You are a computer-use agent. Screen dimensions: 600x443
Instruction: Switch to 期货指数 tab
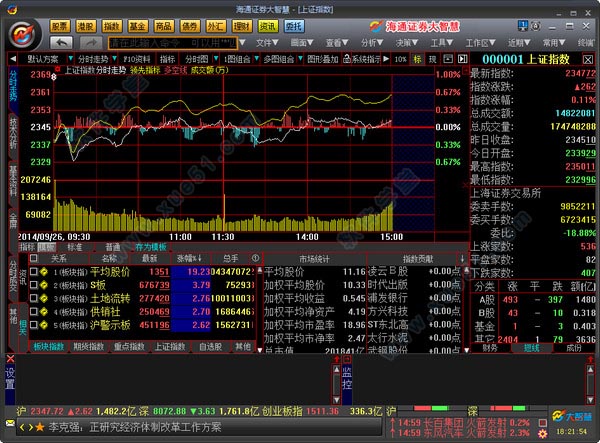coord(89,347)
